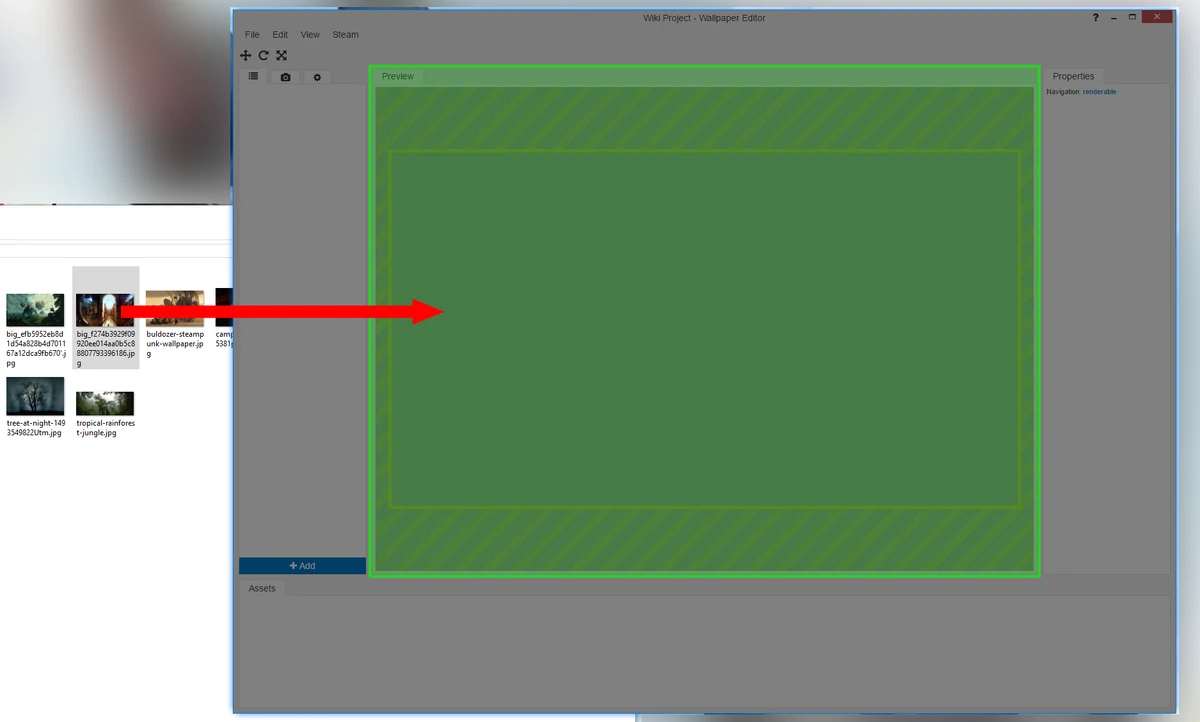Open the camera tab in left panel
Screen dimensions: 1200x722
click(285, 77)
